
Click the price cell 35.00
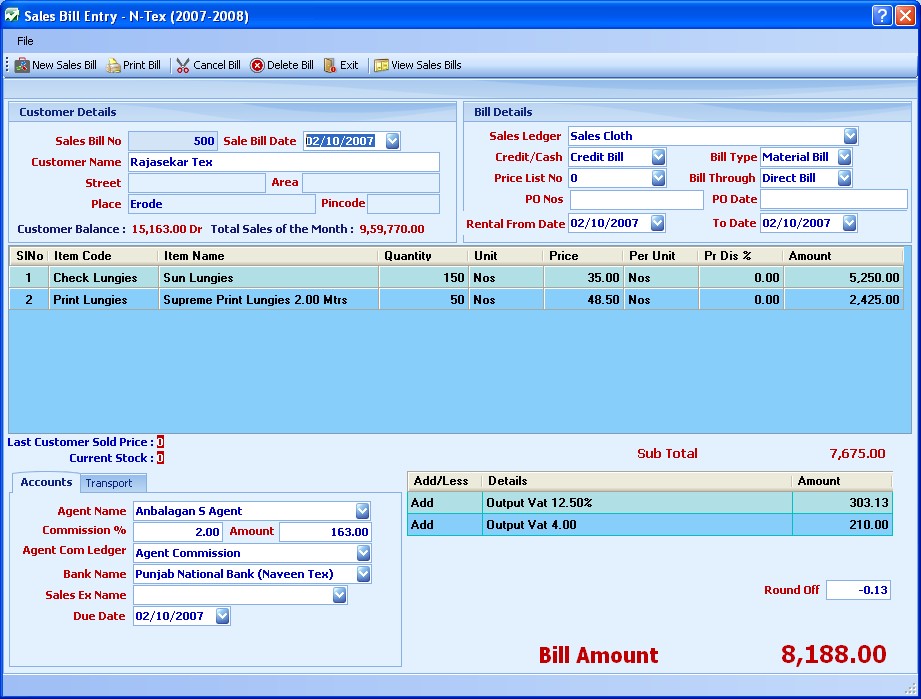pos(583,278)
